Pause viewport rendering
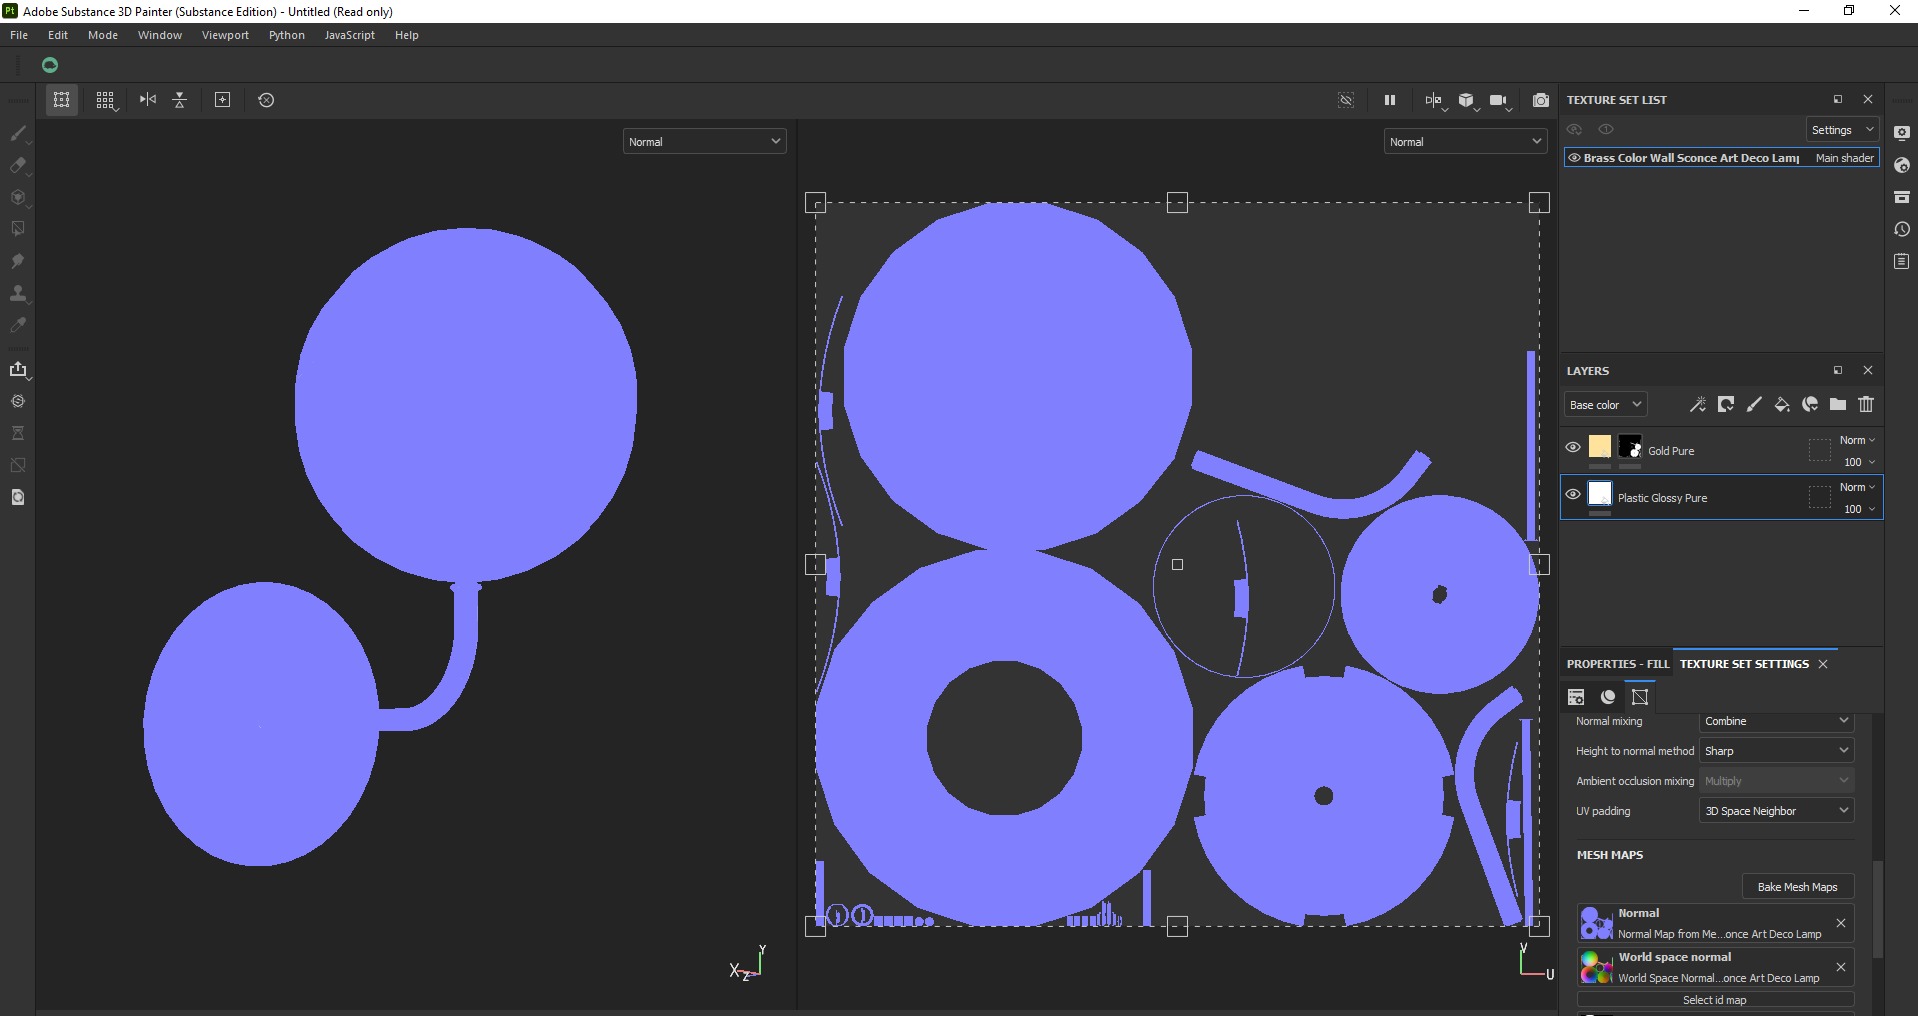This screenshot has height=1016, width=1918. click(1389, 100)
